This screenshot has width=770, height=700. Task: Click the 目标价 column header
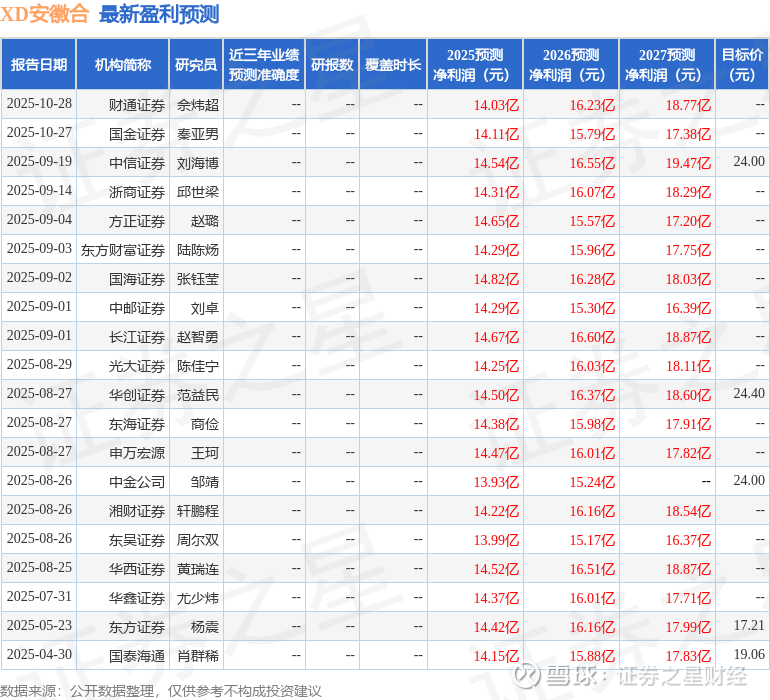(x=742, y=64)
